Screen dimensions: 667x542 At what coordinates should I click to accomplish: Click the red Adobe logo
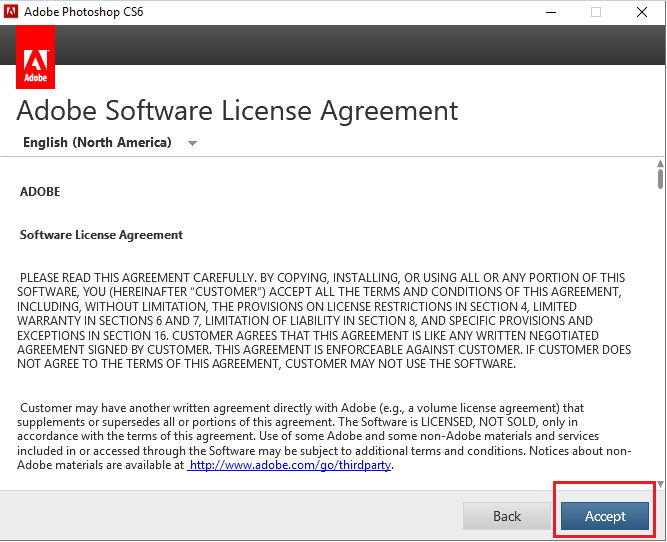(35, 57)
